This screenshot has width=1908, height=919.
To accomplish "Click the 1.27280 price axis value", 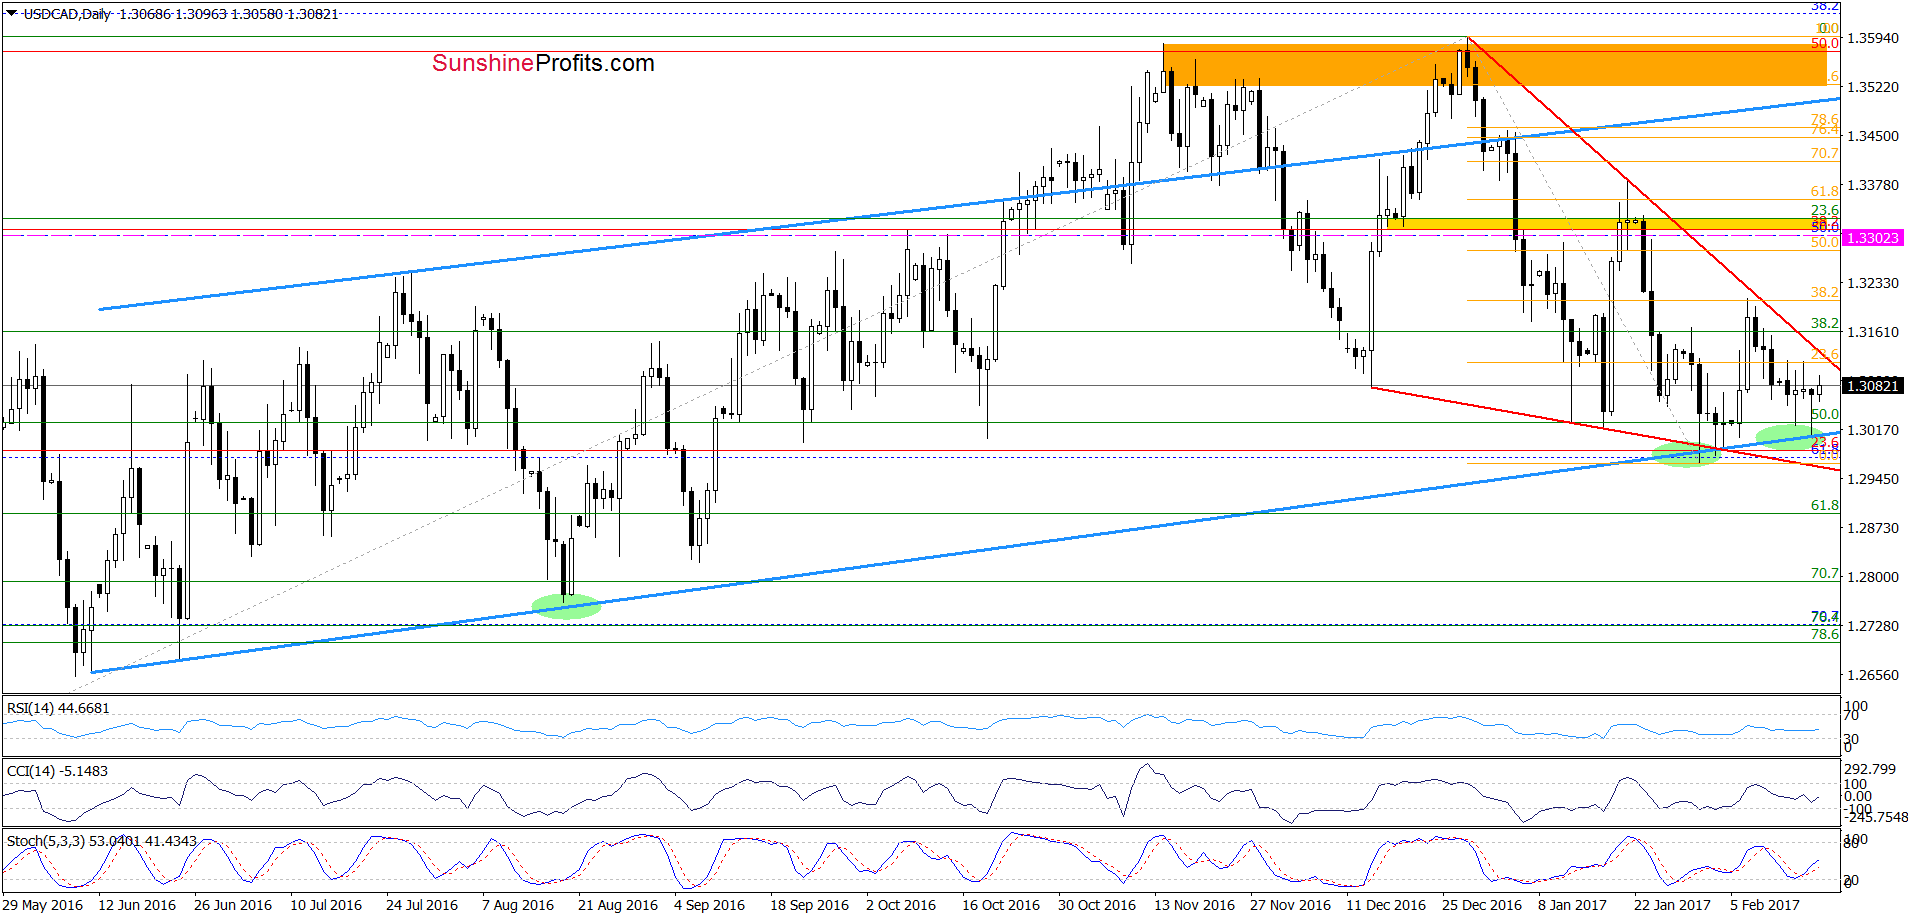I will 1873,626.
